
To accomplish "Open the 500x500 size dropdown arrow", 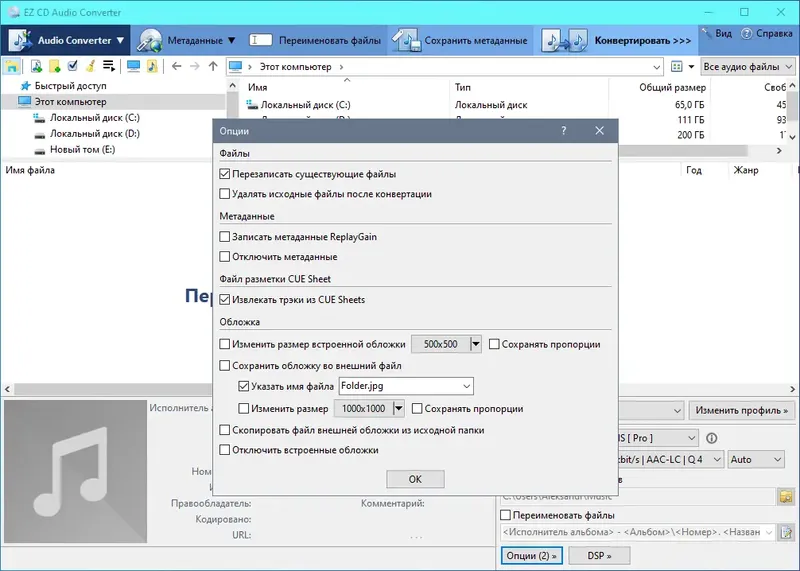I will tap(476, 344).
